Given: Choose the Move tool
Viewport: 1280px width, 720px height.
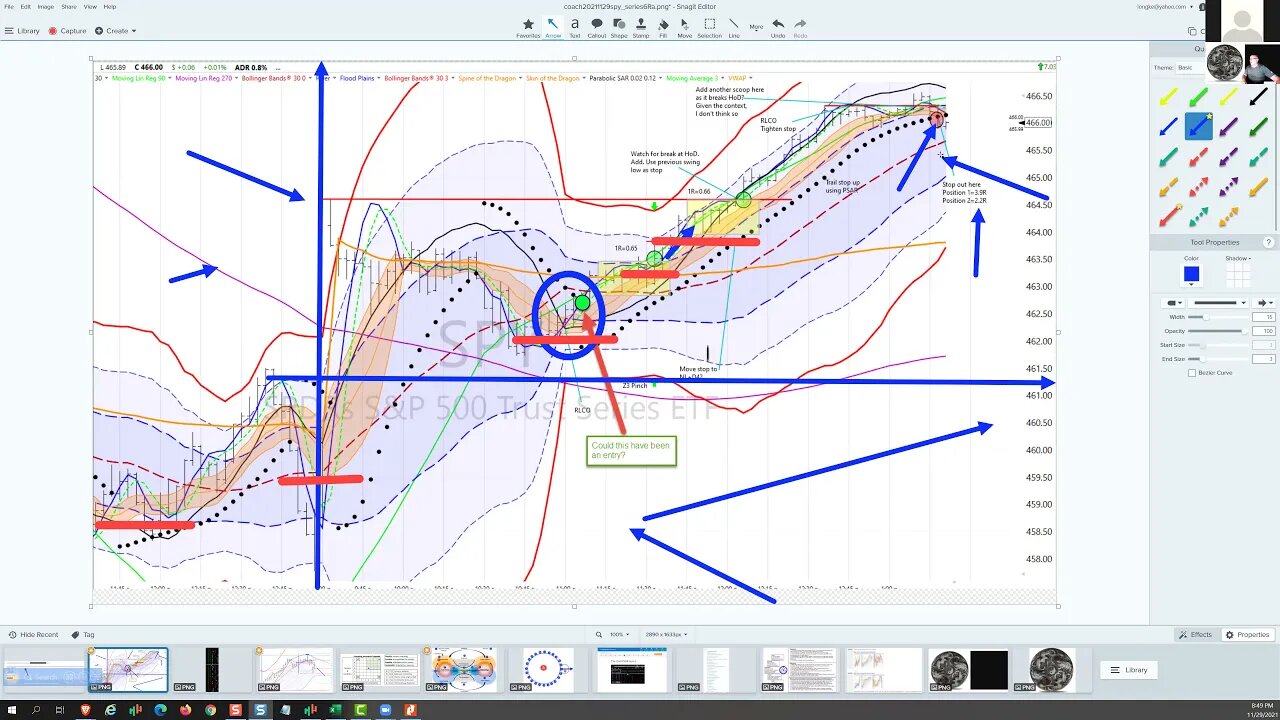Looking at the screenshot, I should [x=684, y=27].
